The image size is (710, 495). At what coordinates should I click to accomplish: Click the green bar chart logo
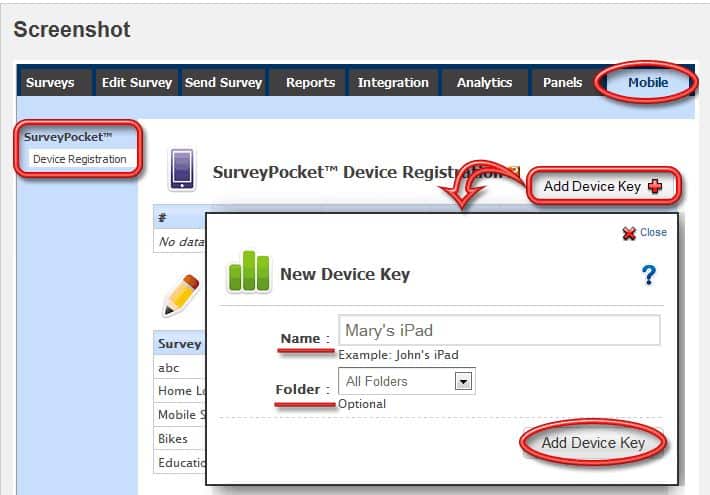click(249, 271)
